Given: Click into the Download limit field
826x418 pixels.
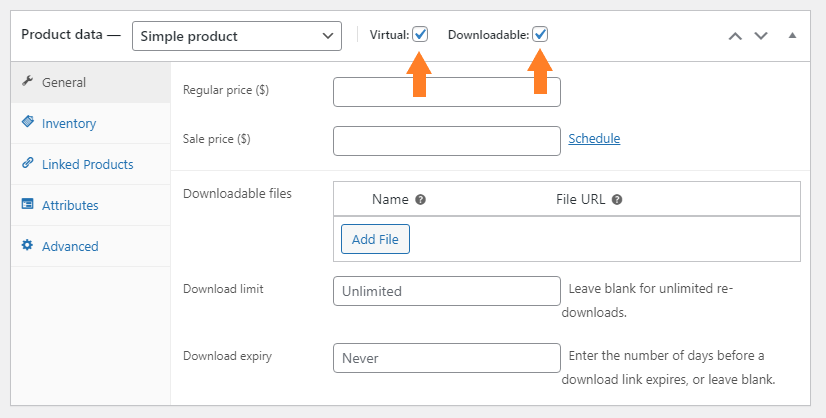Looking at the screenshot, I should (447, 290).
